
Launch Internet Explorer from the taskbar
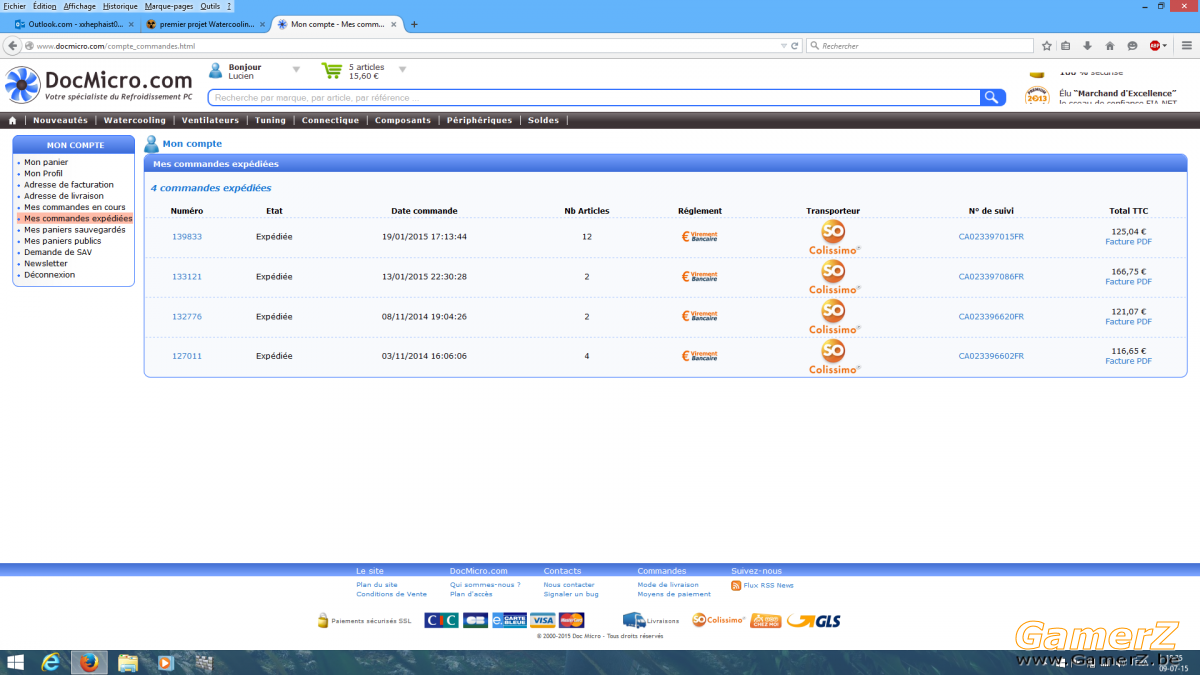[51, 662]
